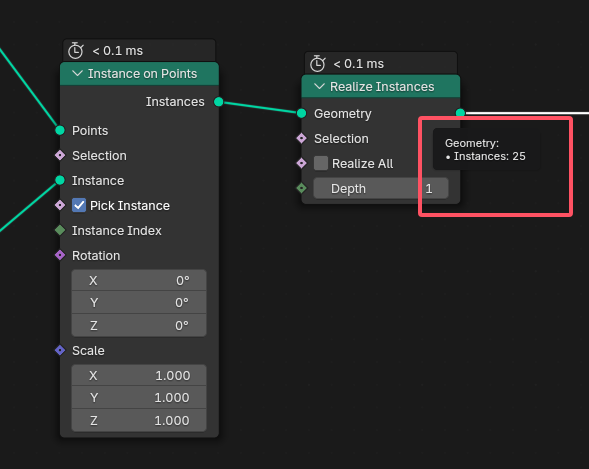Click the Scale input socket

pyautogui.click(x=60, y=350)
